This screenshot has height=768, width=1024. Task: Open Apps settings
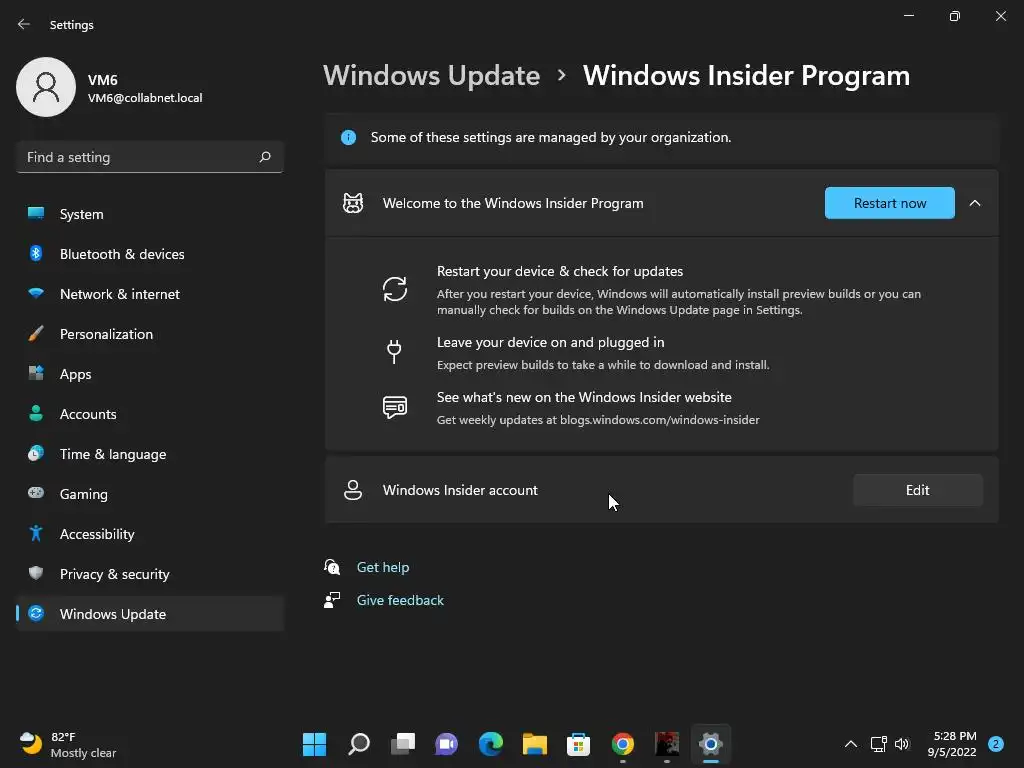[x=150, y=374]
